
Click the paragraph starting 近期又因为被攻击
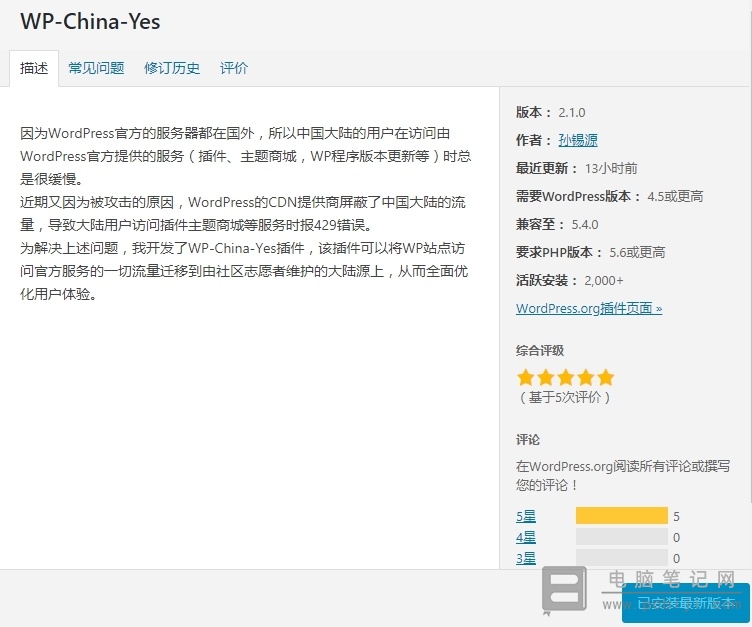243,213
